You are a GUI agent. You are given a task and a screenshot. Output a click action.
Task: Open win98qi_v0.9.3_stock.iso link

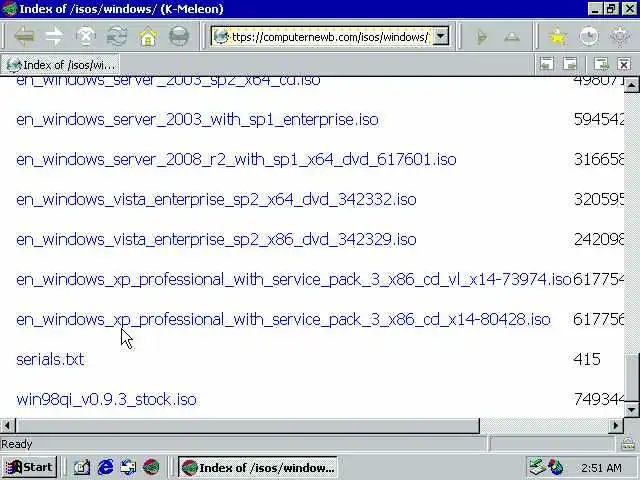[x=106, y=400]
